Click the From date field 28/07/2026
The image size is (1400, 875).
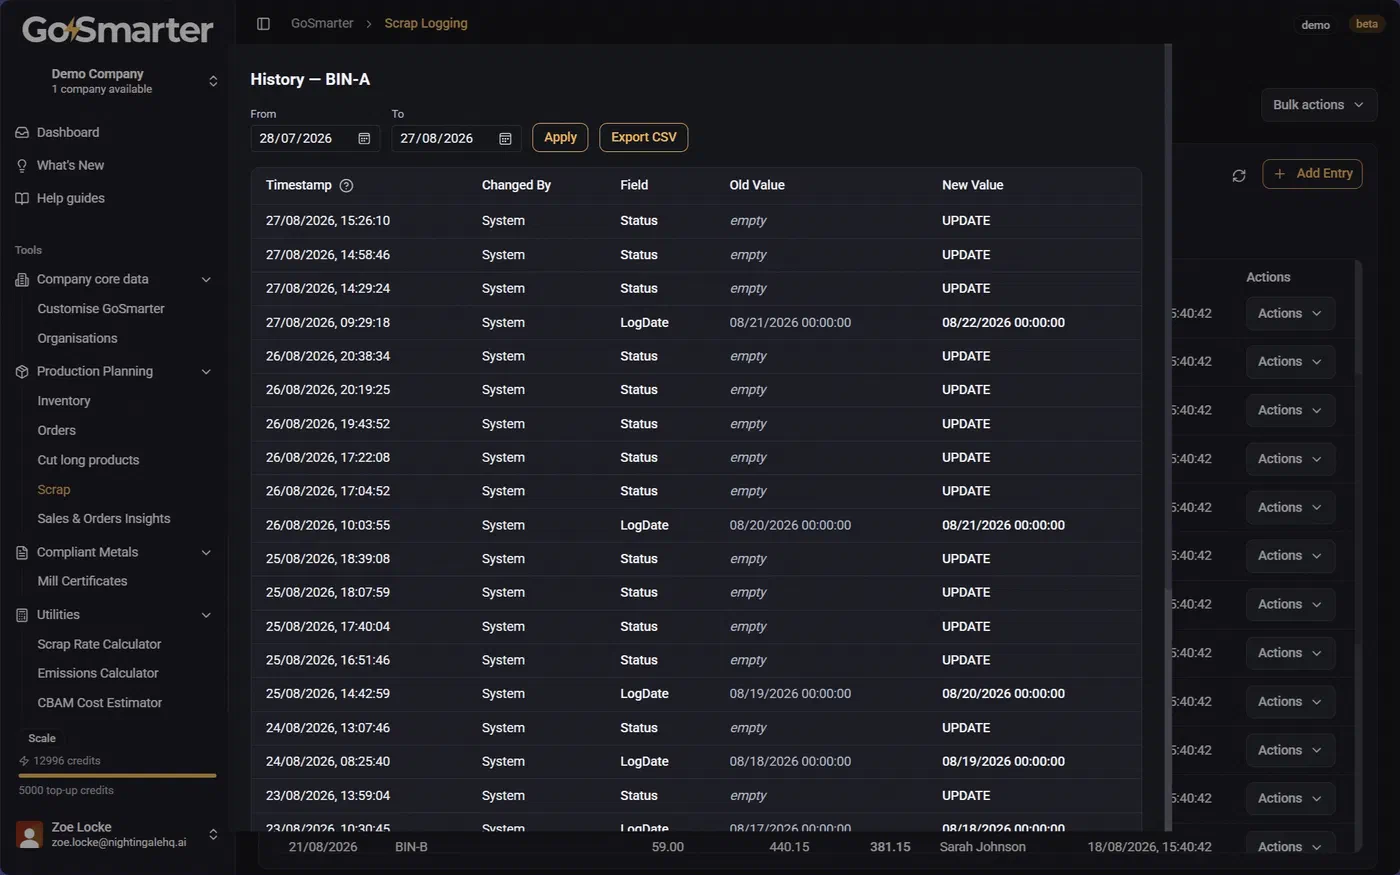point(315,138)
